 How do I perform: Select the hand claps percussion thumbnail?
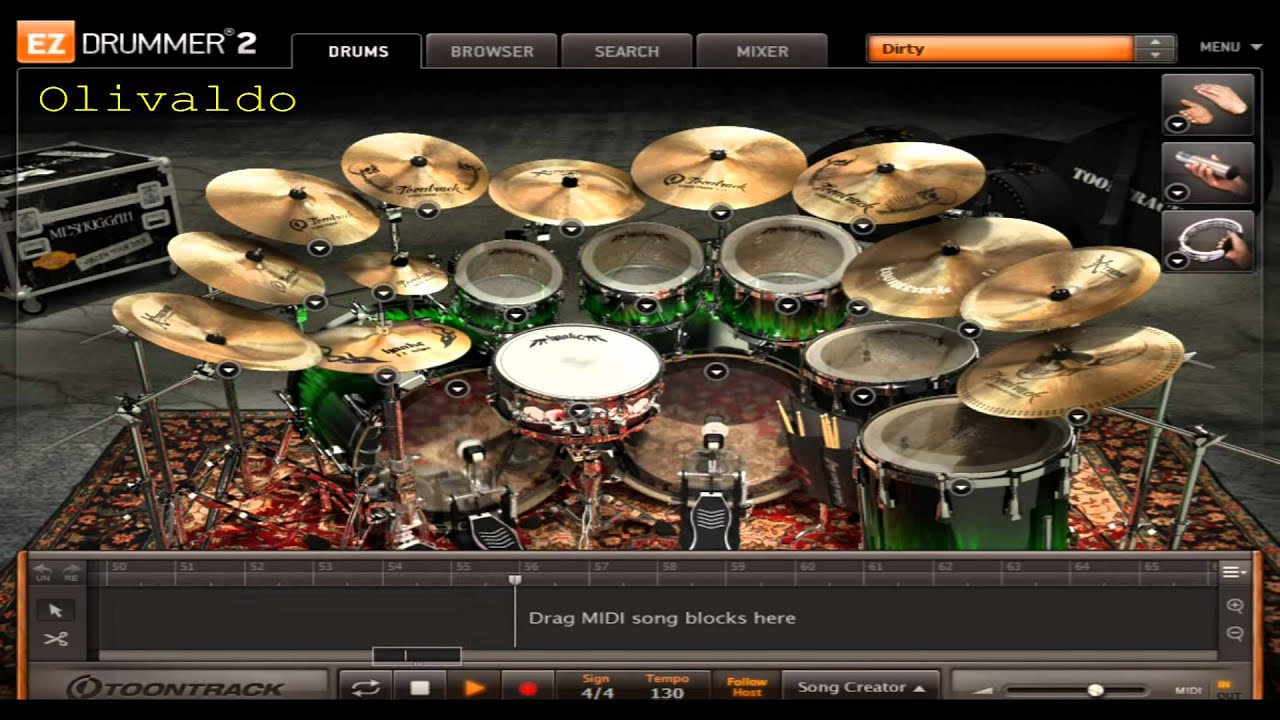tap(1208, 104)
